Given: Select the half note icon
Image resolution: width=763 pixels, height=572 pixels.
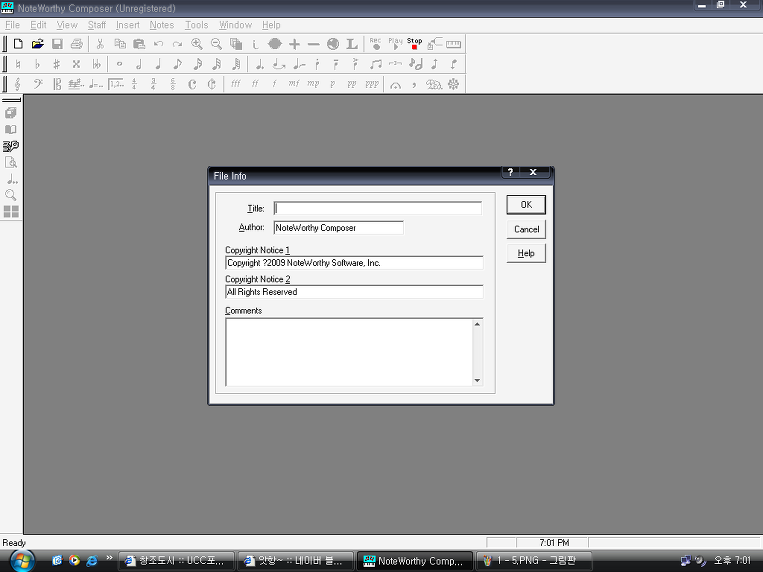Looking at the screenshot, I should click(x=139, y=64).
